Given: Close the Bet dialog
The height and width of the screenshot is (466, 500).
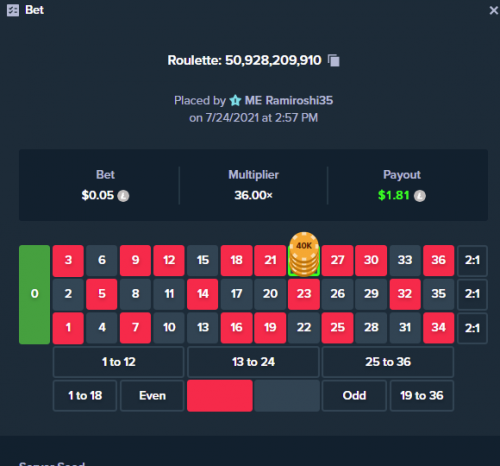Looking at the screenshot, I should (x=494, y=10).
